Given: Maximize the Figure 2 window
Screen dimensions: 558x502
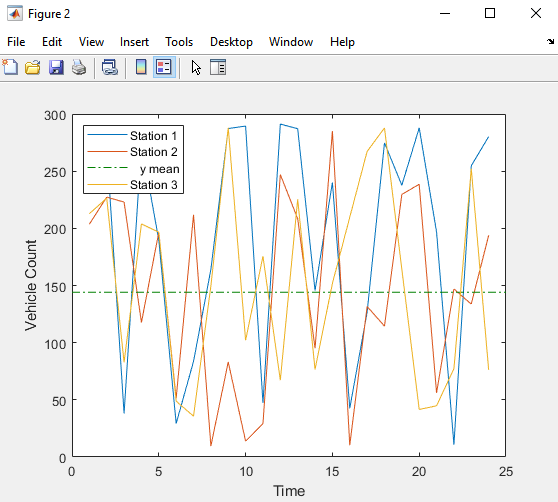Looking at the screenshot, I should (x=490, y=14).
